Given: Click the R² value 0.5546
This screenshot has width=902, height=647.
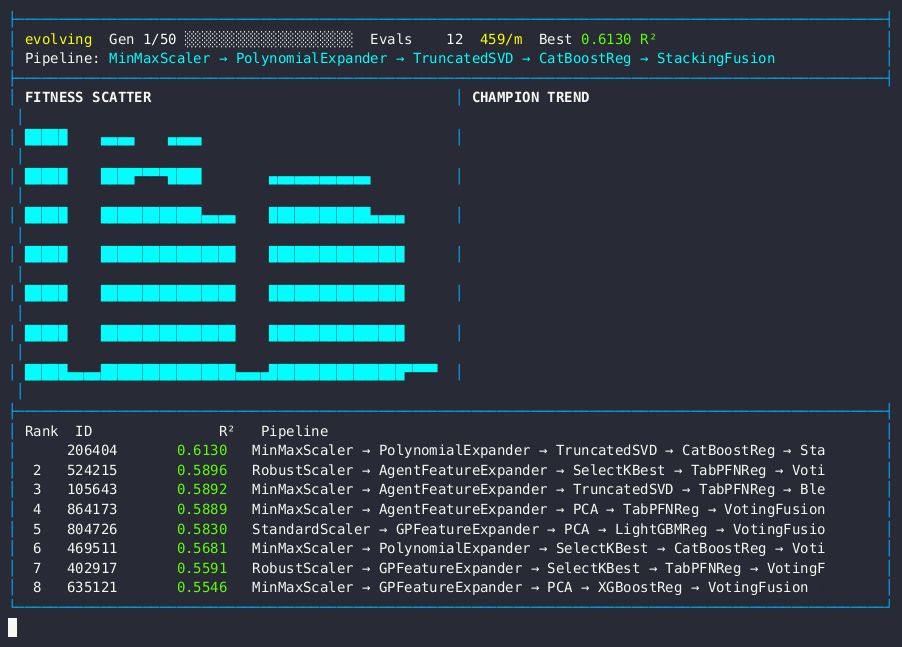Looking at the screenshot, I should tap(202, 588).
